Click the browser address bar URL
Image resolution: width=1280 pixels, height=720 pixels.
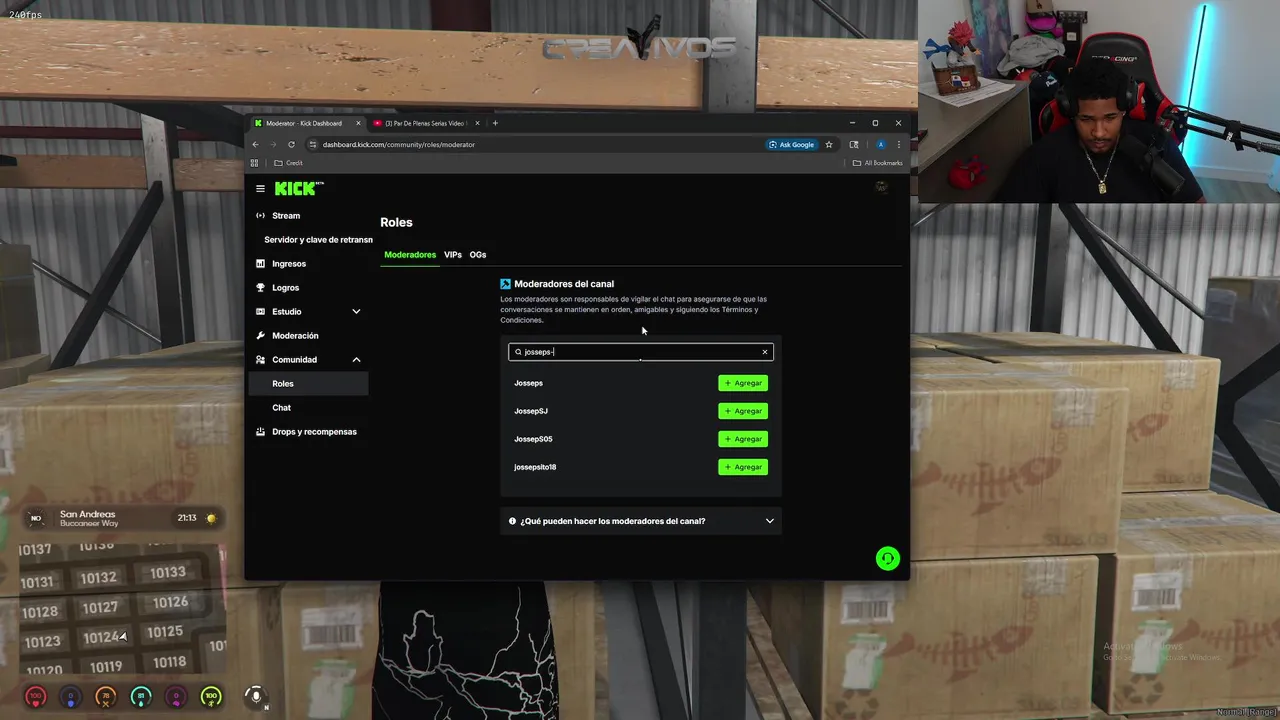click(399, 144)
